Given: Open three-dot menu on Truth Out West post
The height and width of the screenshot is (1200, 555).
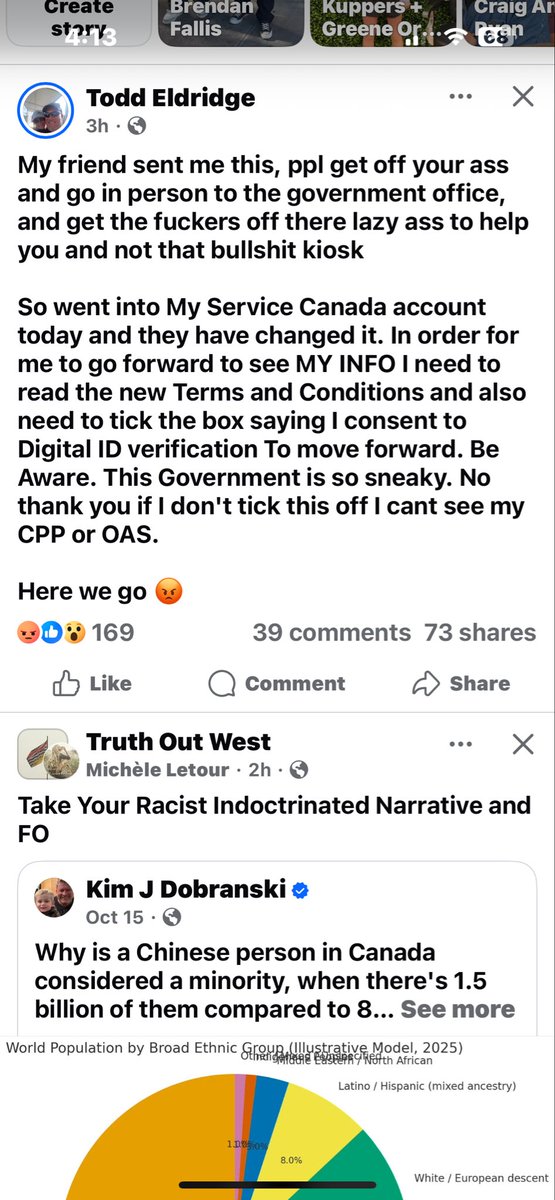Looking at the screenshot, I should [460, 744].
